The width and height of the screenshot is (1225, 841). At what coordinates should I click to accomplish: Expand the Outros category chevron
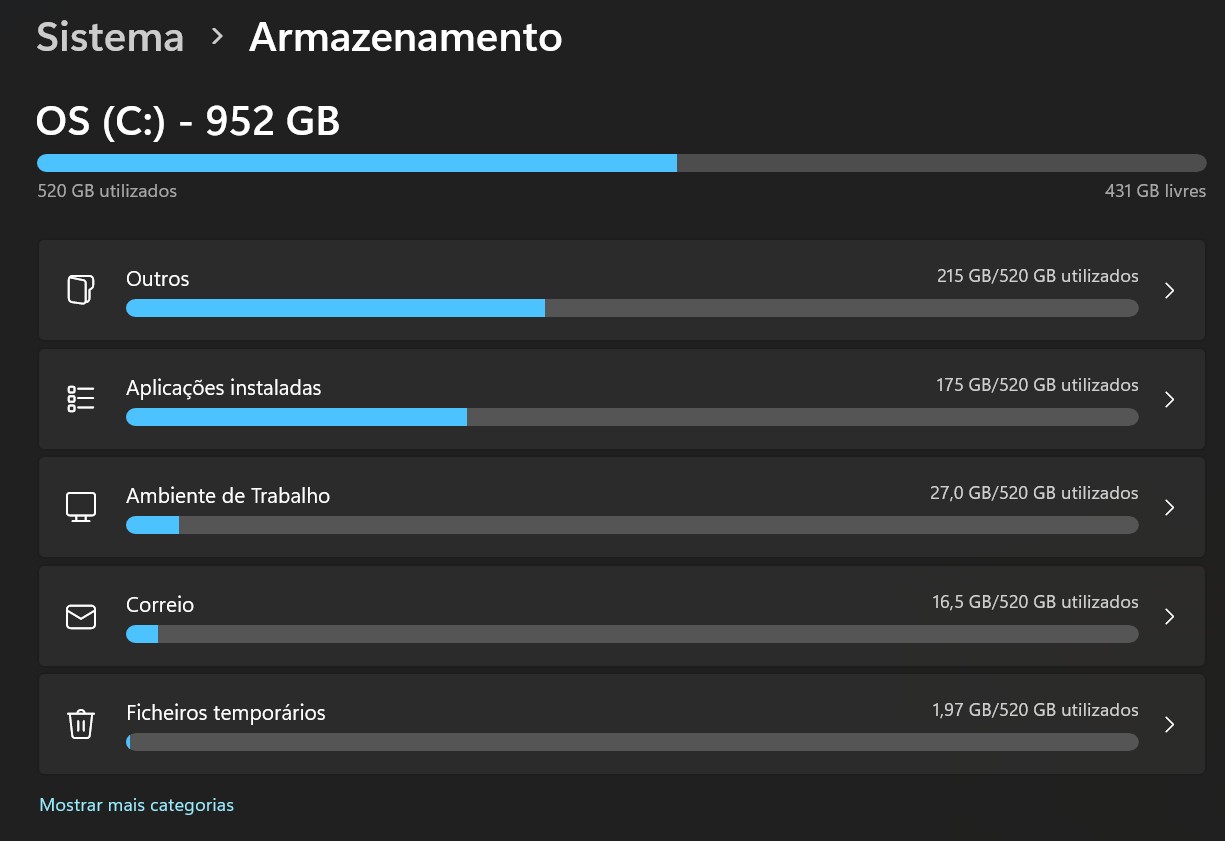pyautogui.click(x=1170, y=290)
